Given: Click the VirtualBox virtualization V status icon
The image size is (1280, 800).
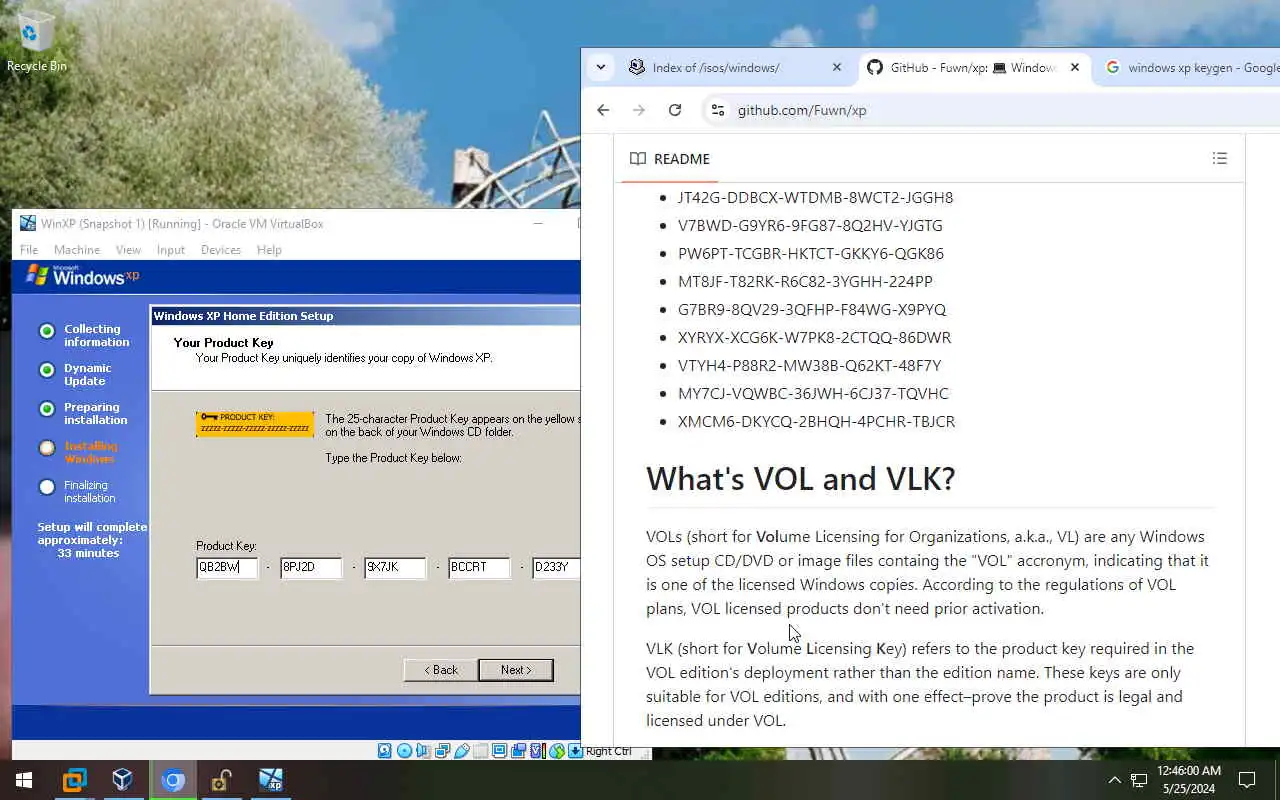Looking at the screenshot, I should point(538,751).
